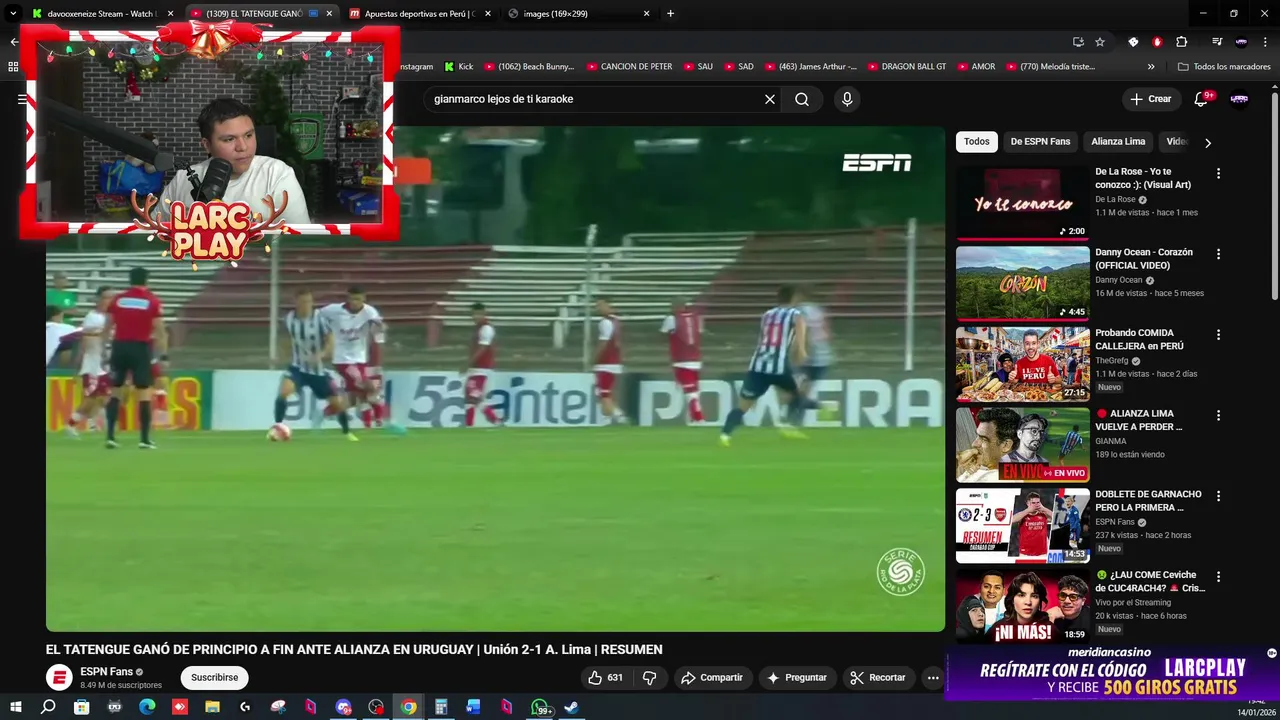Clear the YouTube search box text
This screenshot has height=720, width=1280.
click(770, 99)
